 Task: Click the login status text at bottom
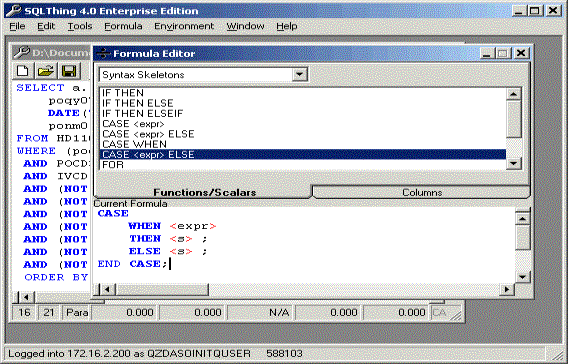click(x=129, y=353)
